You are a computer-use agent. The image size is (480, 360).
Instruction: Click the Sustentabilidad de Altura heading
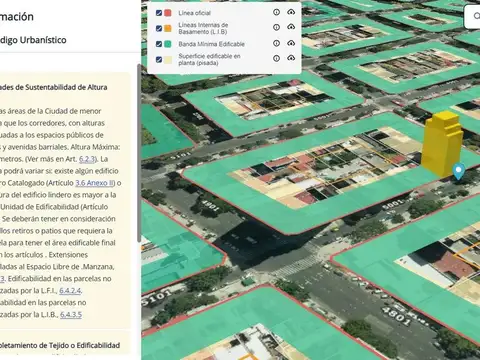coord(54,87)
